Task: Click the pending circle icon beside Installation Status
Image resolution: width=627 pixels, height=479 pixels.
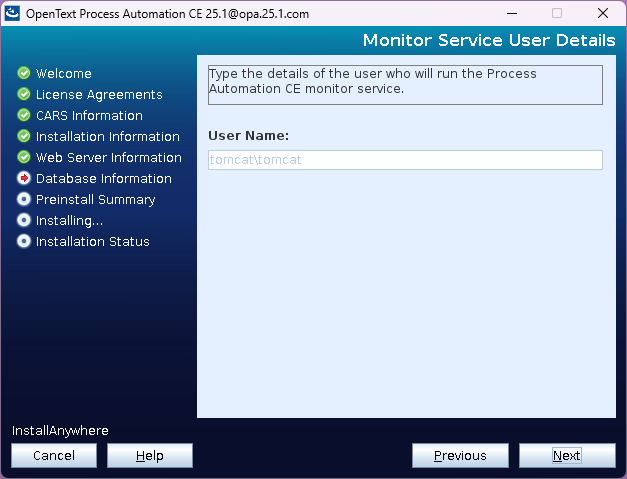Action: pos(24,241)
